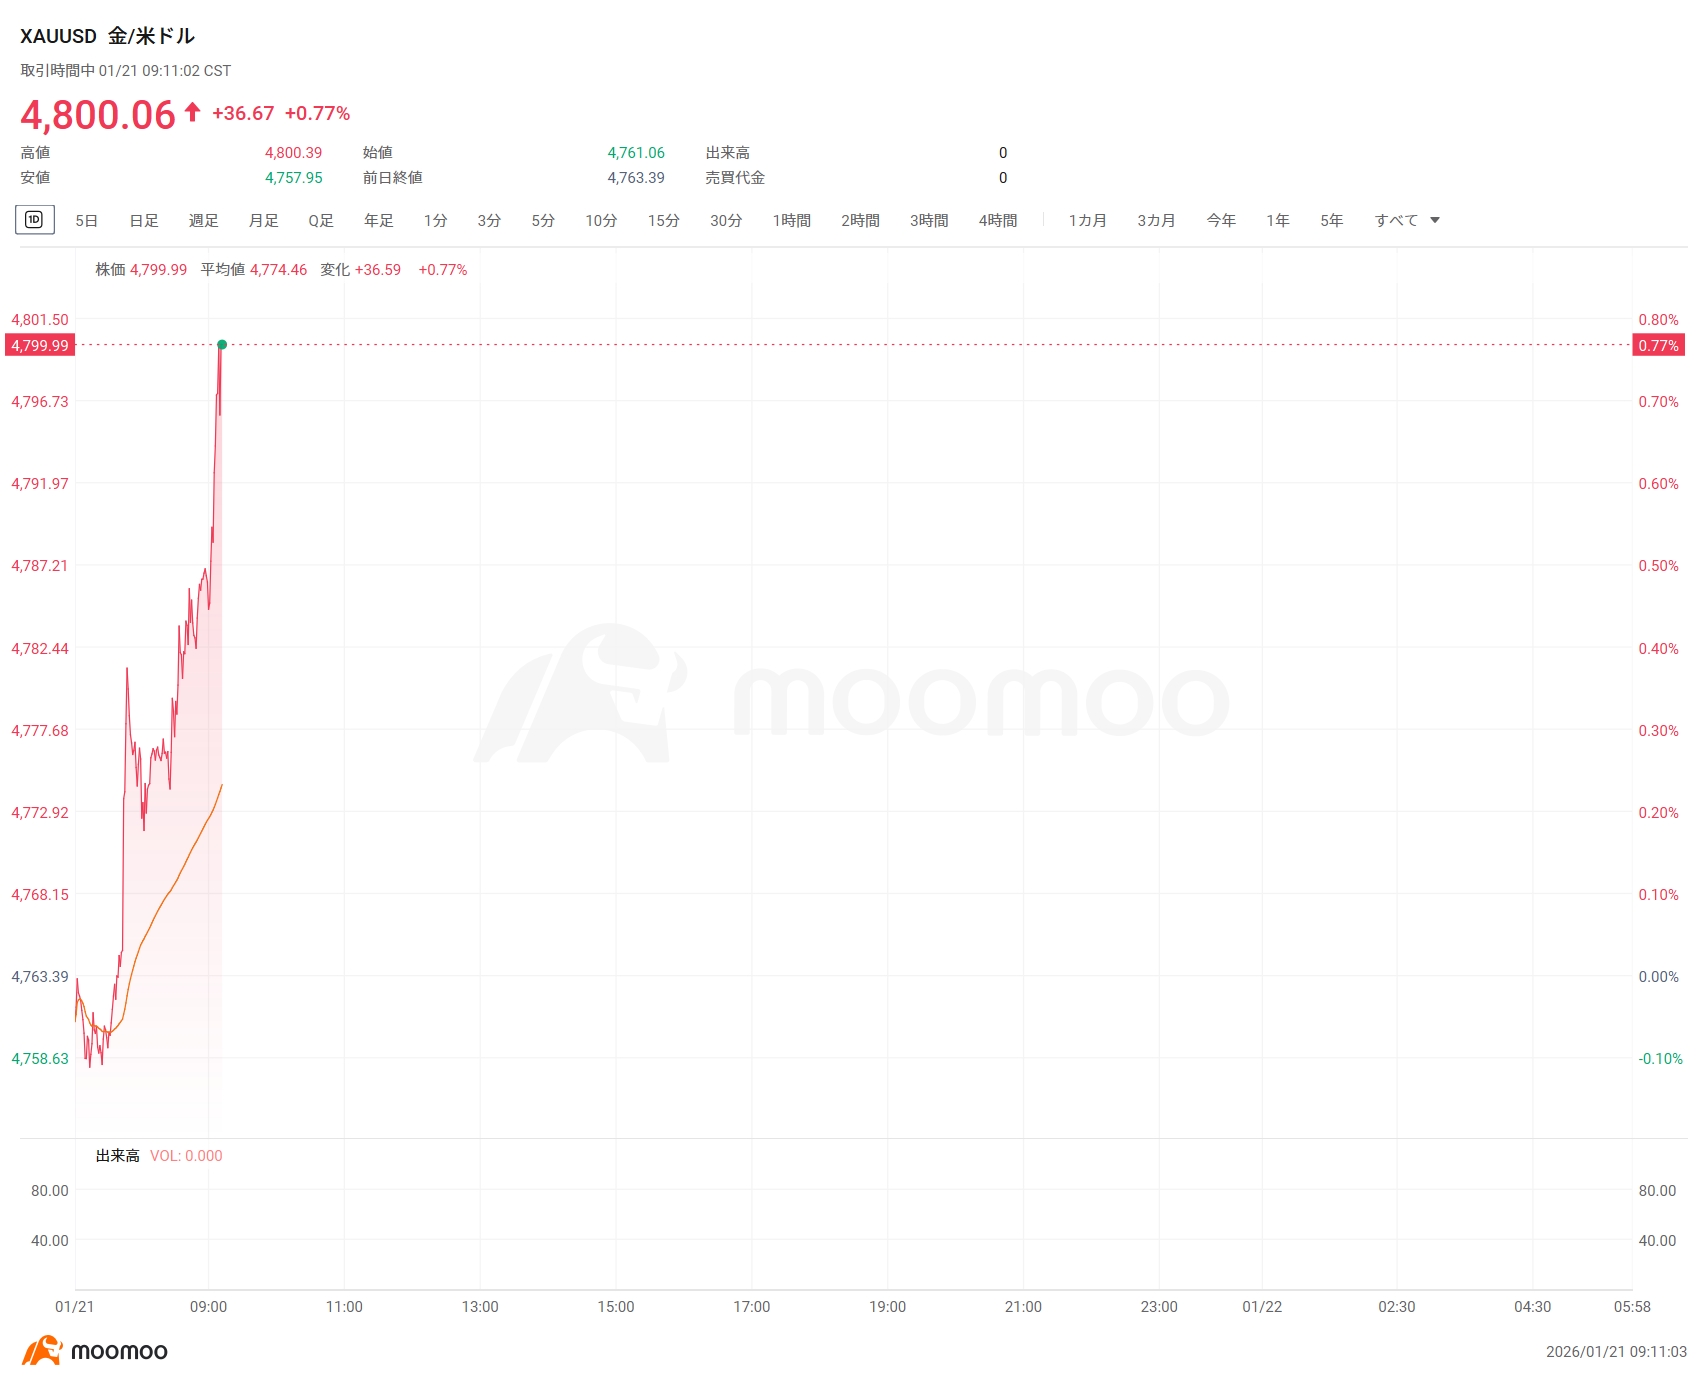Click the 5年 range button

click(x=1331, y=221)
